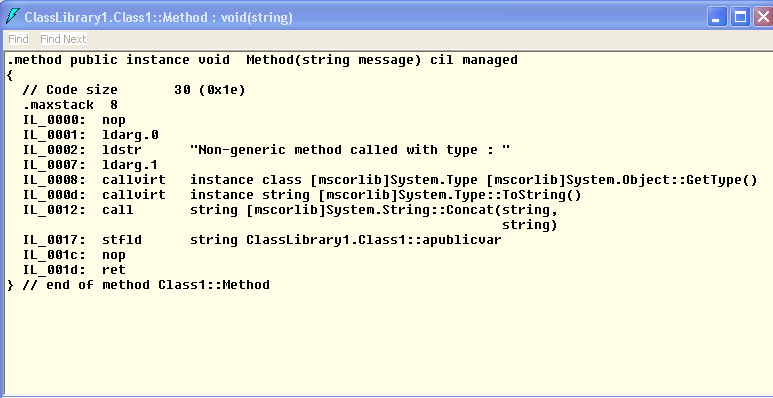773x398 pixels.
Task: Click the ILDASM lightning icon in title bar
Action: tap(13, 17)
